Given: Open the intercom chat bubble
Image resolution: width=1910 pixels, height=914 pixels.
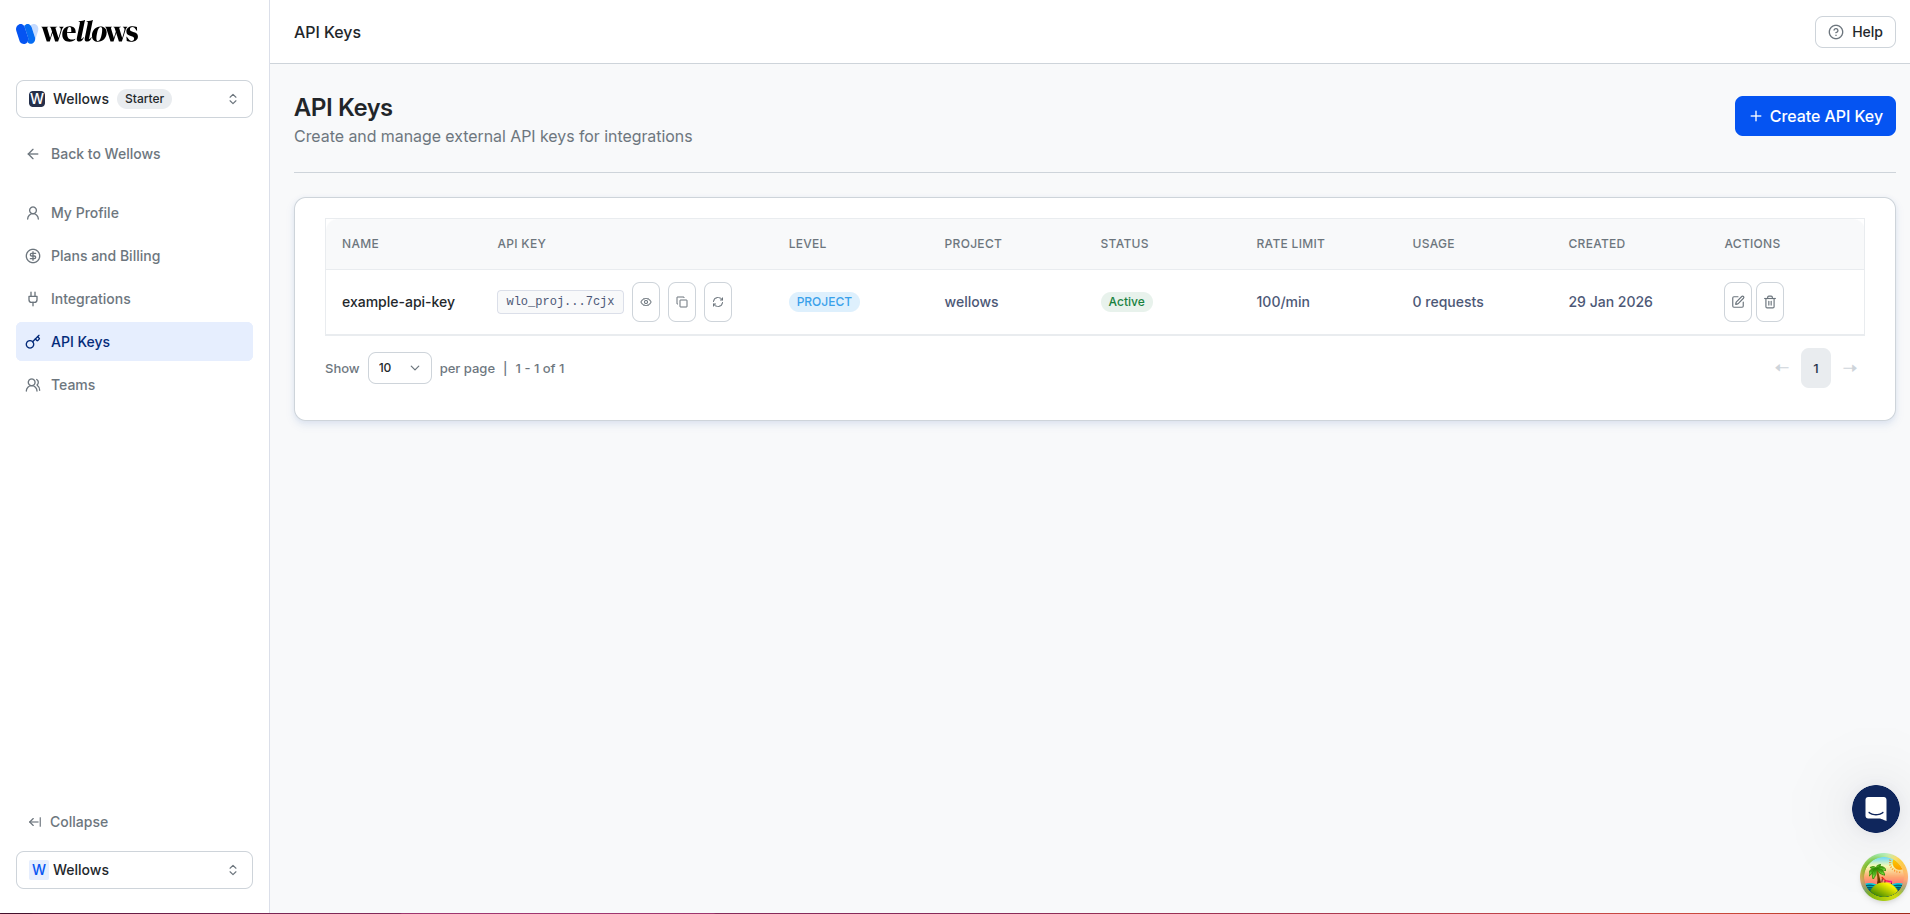Looking at the screenshot, I should (1875, 808).
